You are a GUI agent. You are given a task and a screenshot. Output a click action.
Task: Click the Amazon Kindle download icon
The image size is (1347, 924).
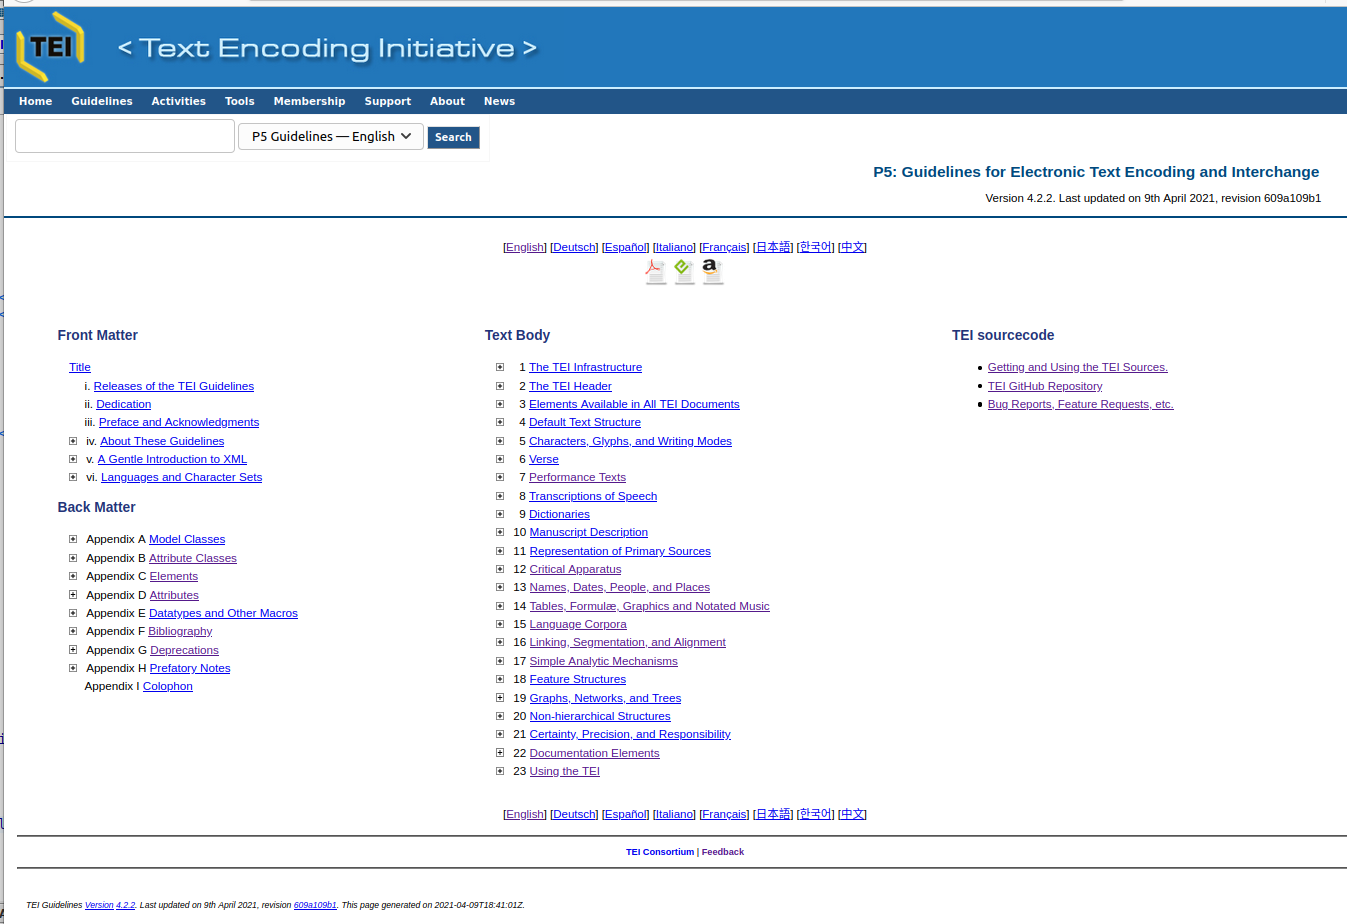712,271
